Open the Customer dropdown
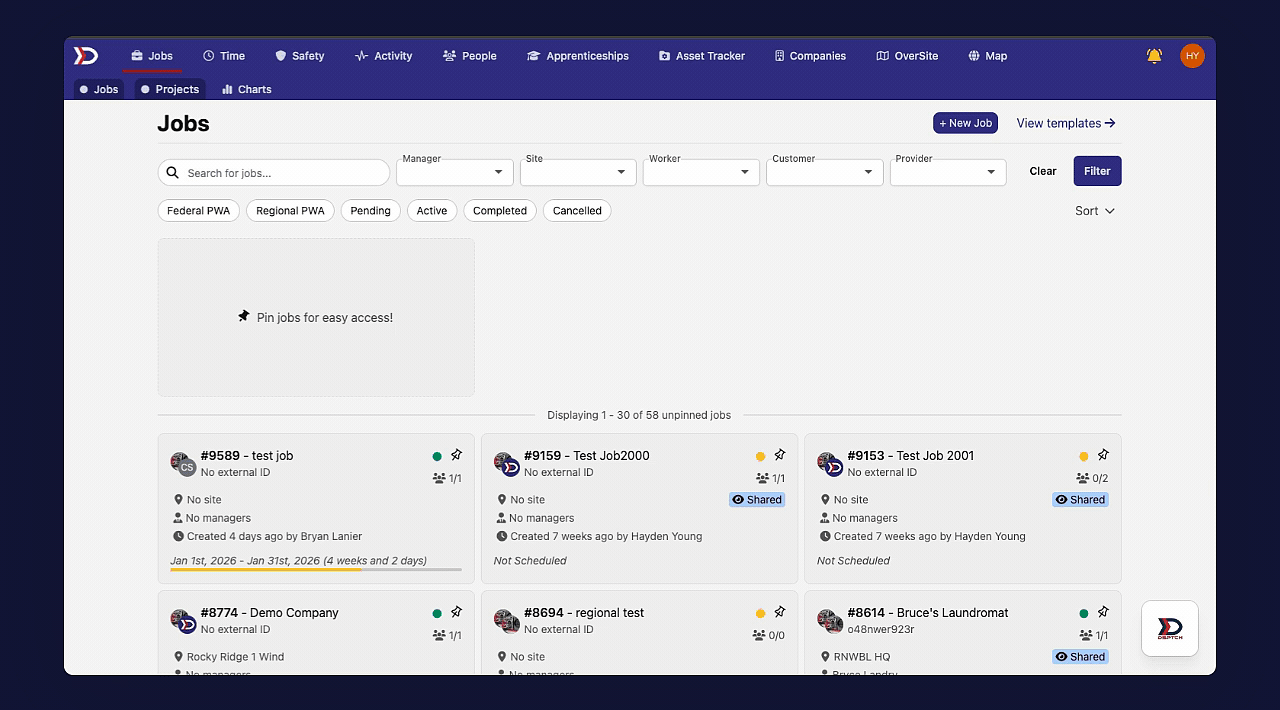1280x710 pixels. point(825,172)
